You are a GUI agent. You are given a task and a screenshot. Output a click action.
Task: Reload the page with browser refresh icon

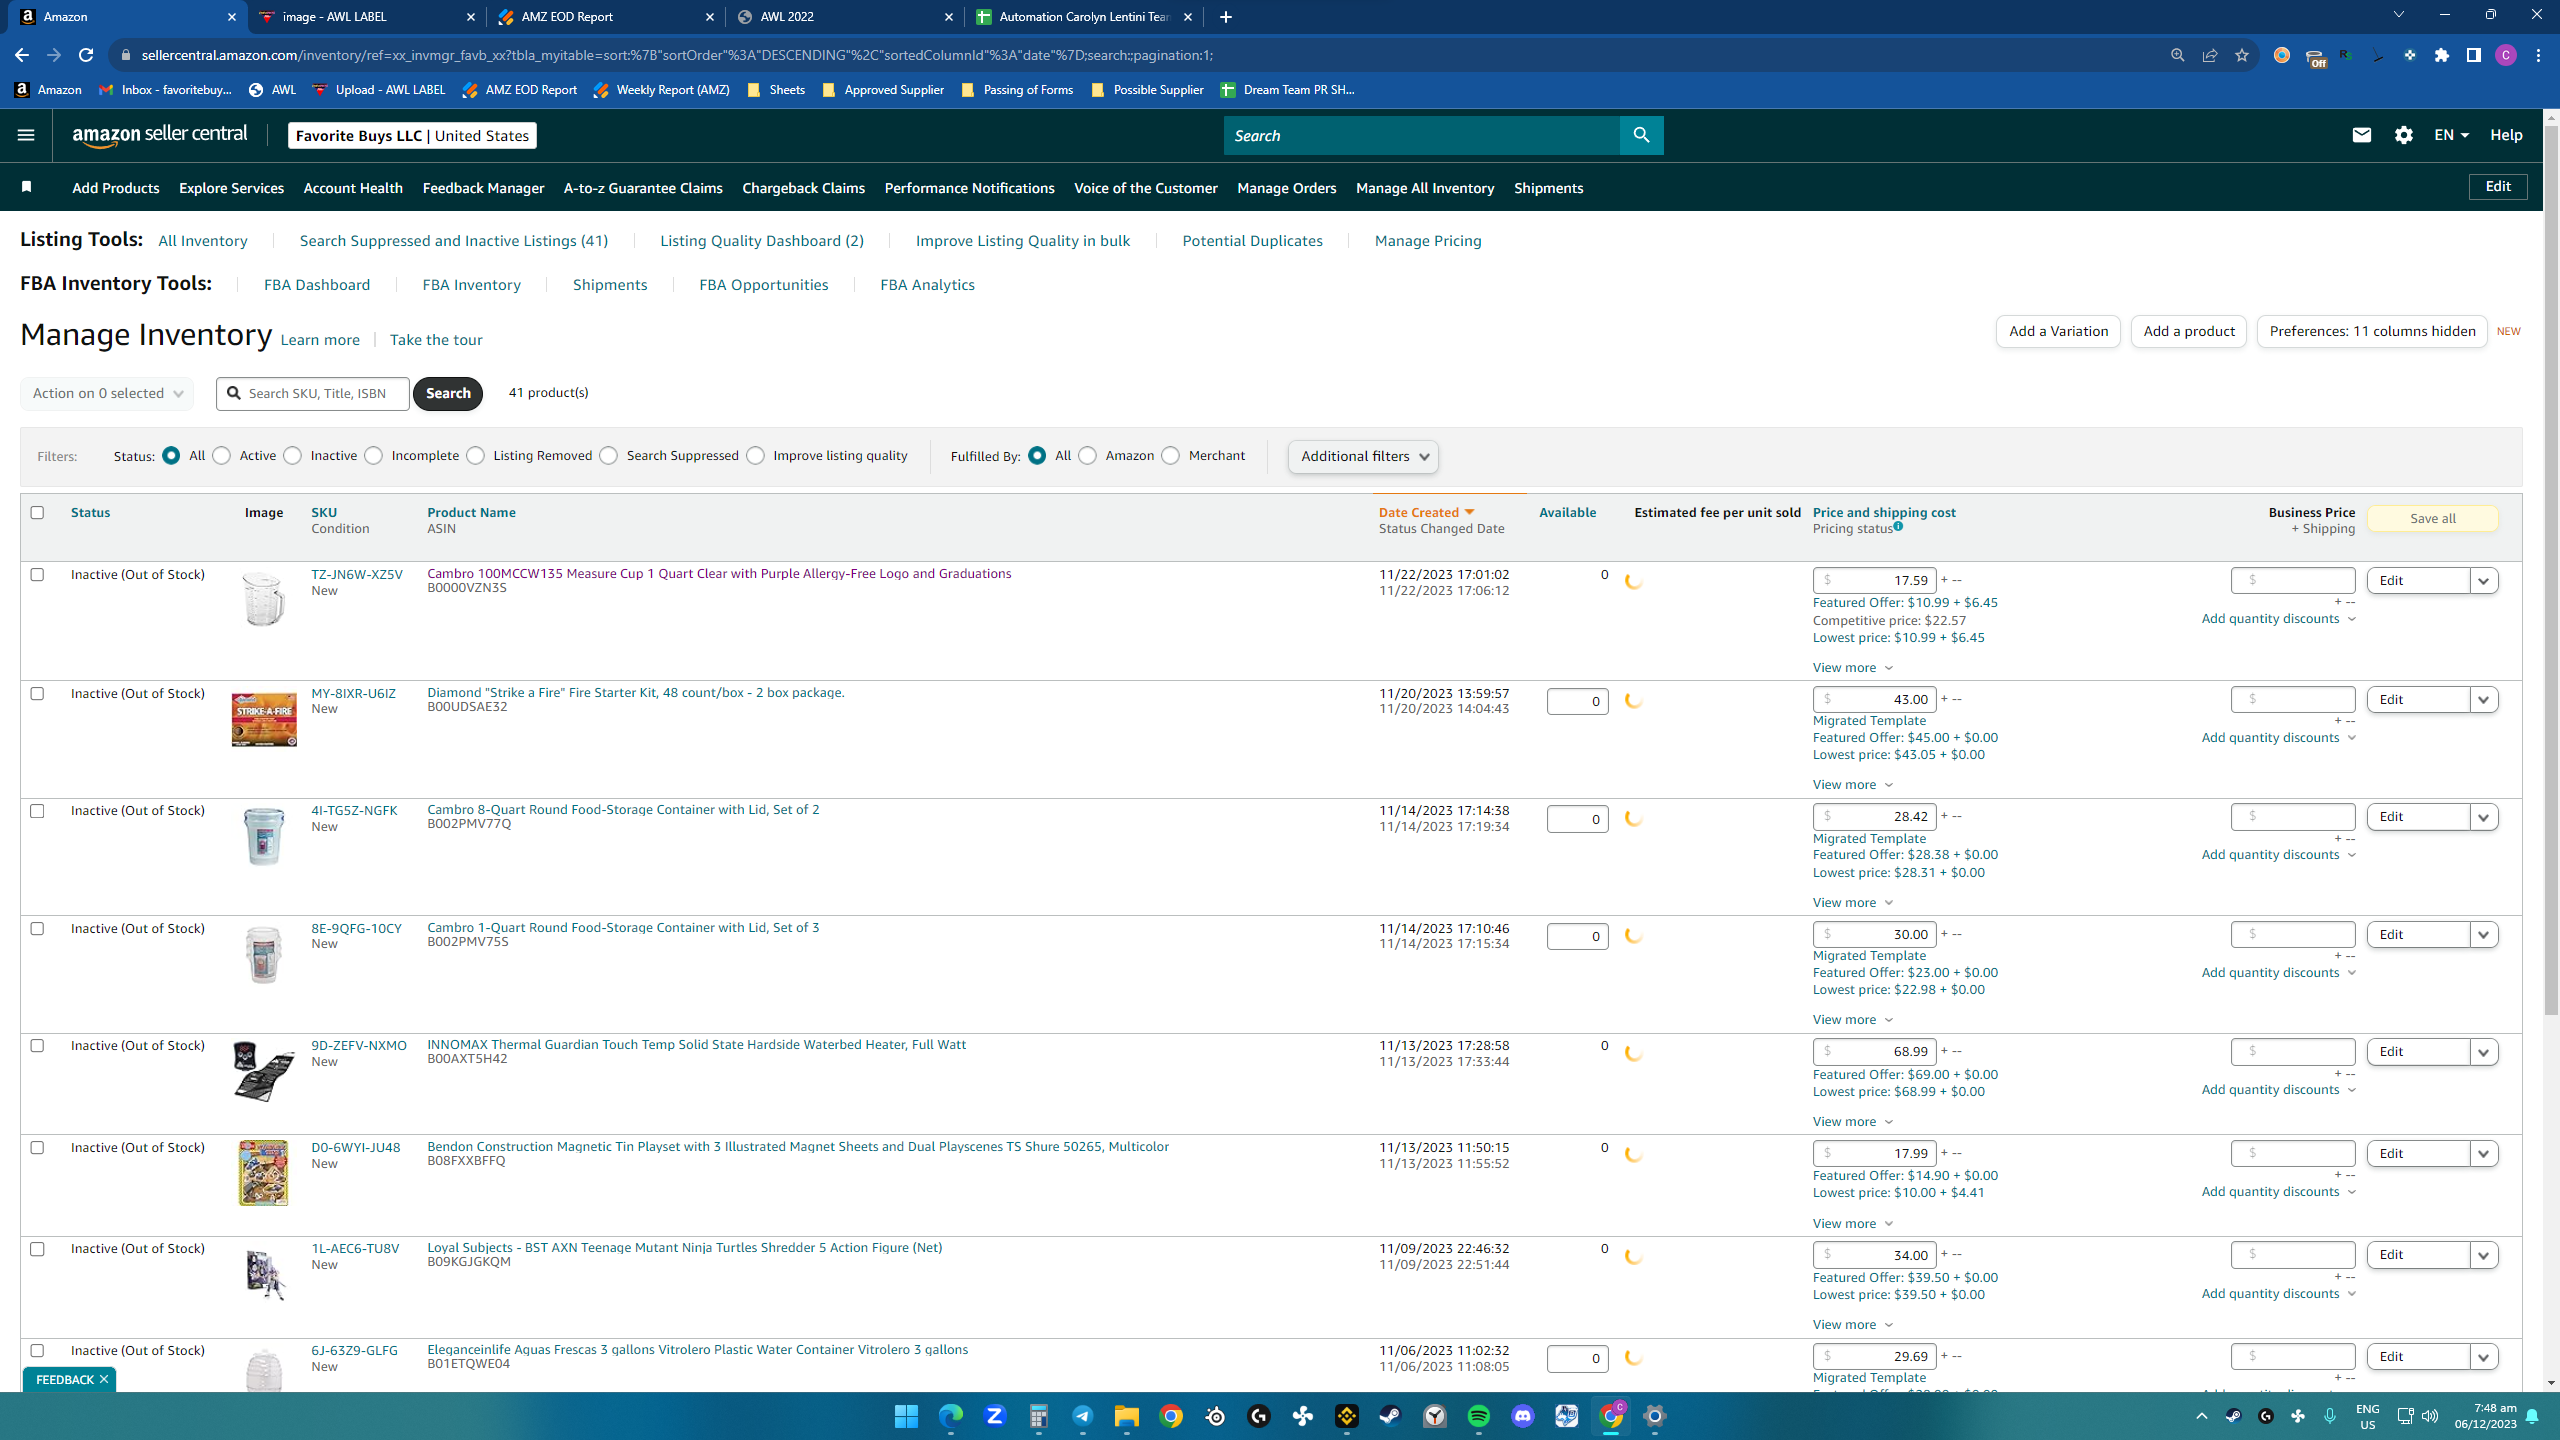pyautogui.click(x=86, y=55)
